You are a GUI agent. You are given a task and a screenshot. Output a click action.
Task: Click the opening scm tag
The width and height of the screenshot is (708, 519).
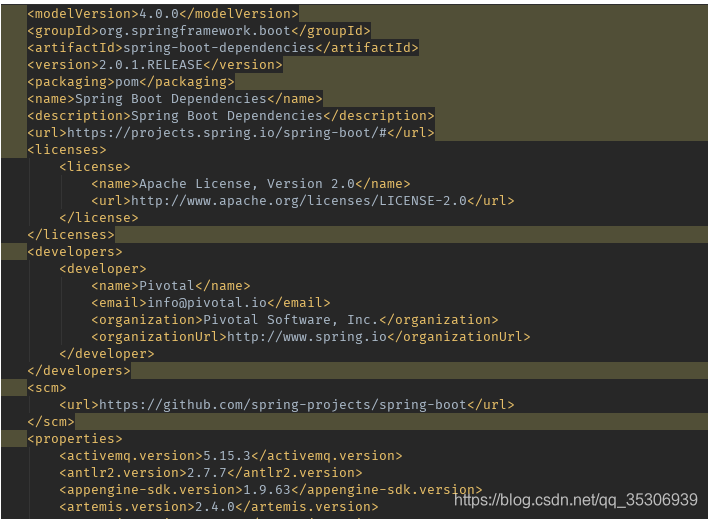(x=47, y=388)
